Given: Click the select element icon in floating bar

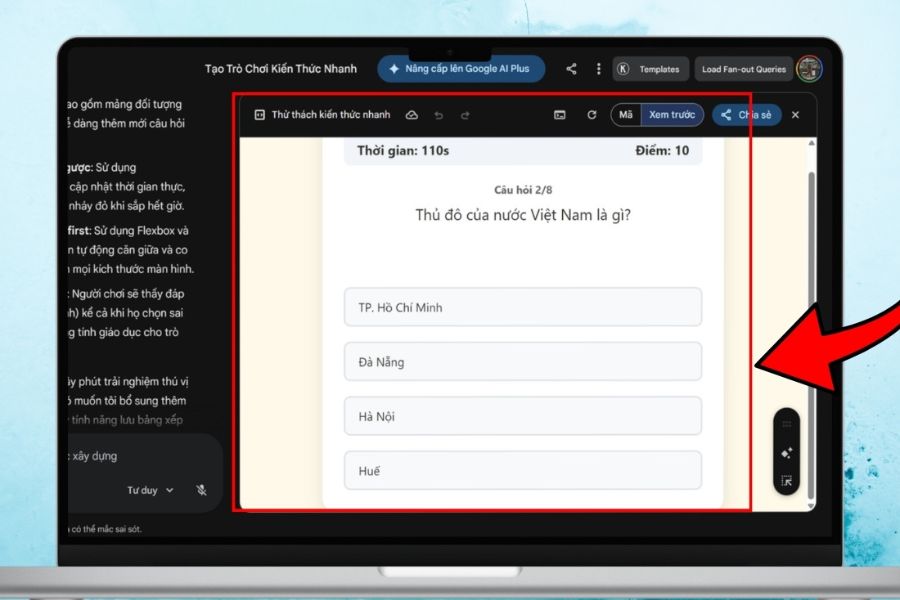Looking at the screenshot, I should (x=786, y=480).
